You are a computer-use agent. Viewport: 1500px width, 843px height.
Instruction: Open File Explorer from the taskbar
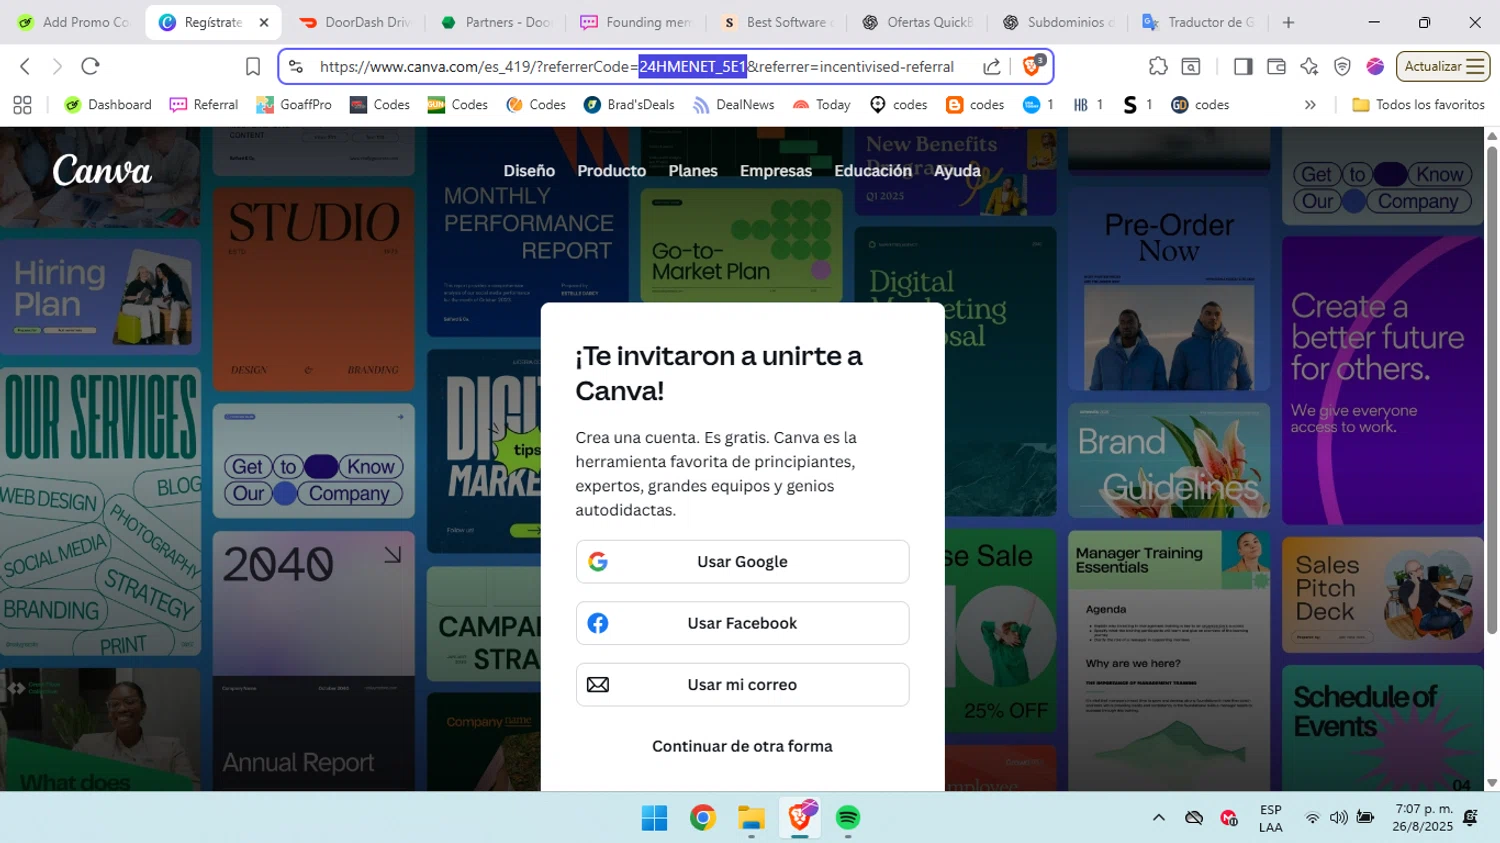pos(751,818)
